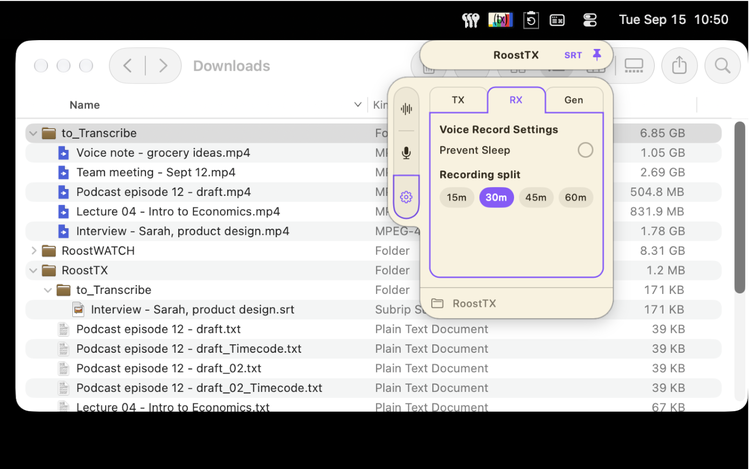Open macOS Control Center
The height and width of the screenshot is (469, 750).
[590, 20]
